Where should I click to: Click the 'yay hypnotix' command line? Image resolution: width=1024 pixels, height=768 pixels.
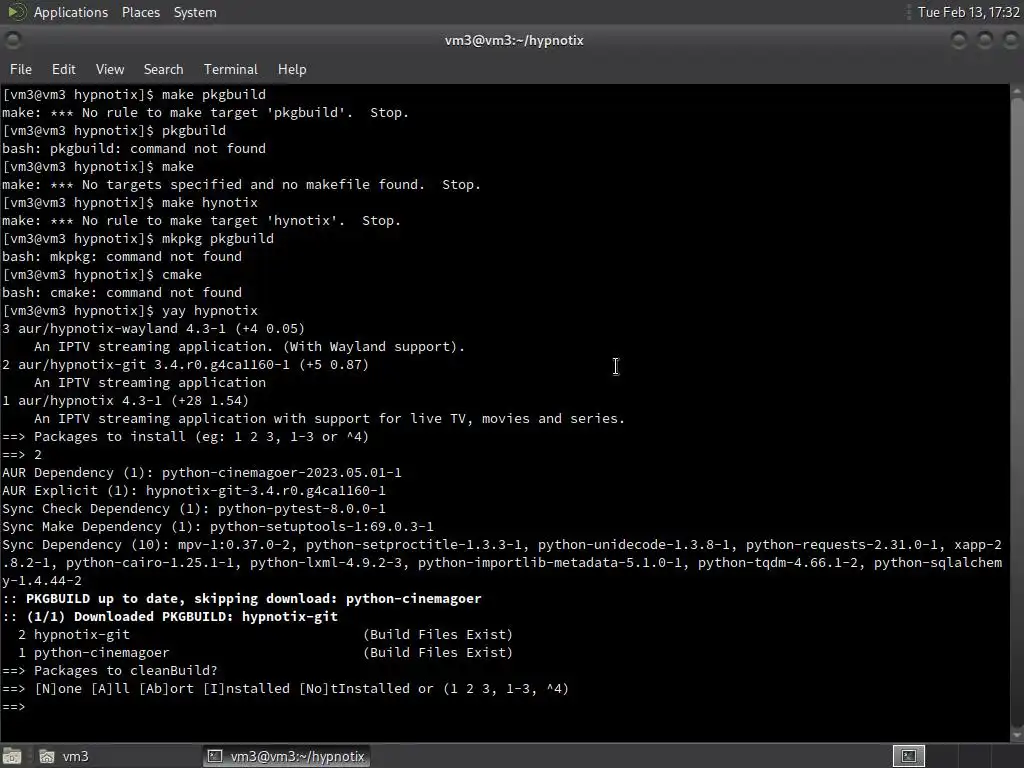[x=130, y=310]
